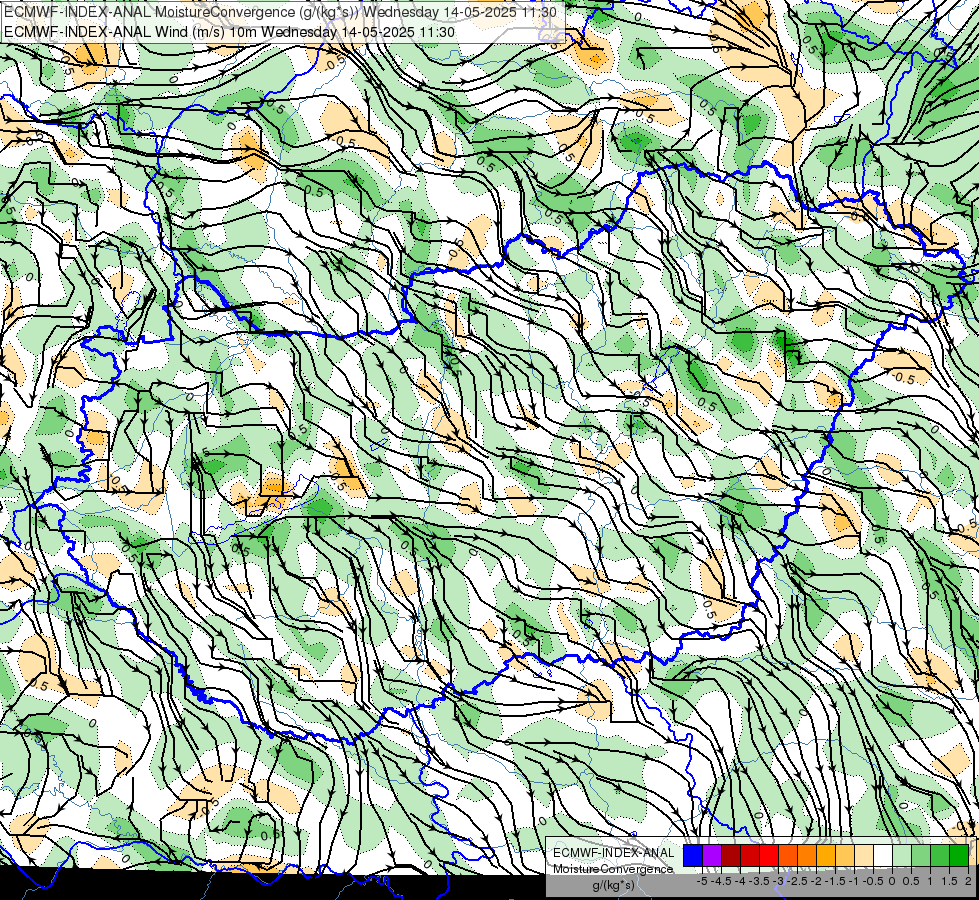Click the Wind 10m title line

pos(229,32)
